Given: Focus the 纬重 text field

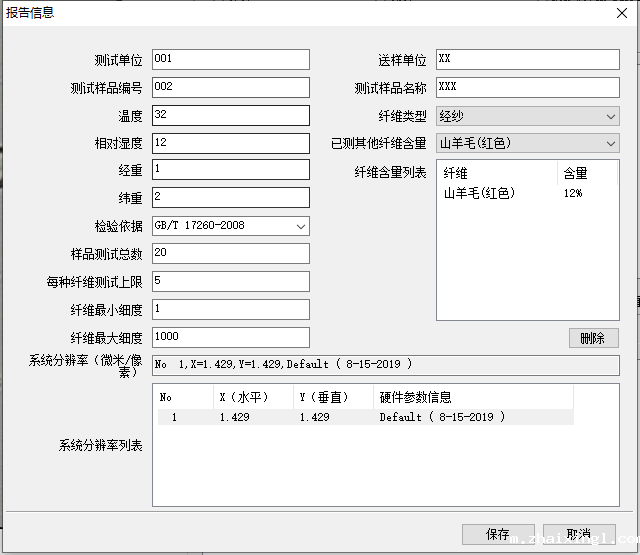Looking at the screenshot, I should pyautogui.click(x=230, y=198).
